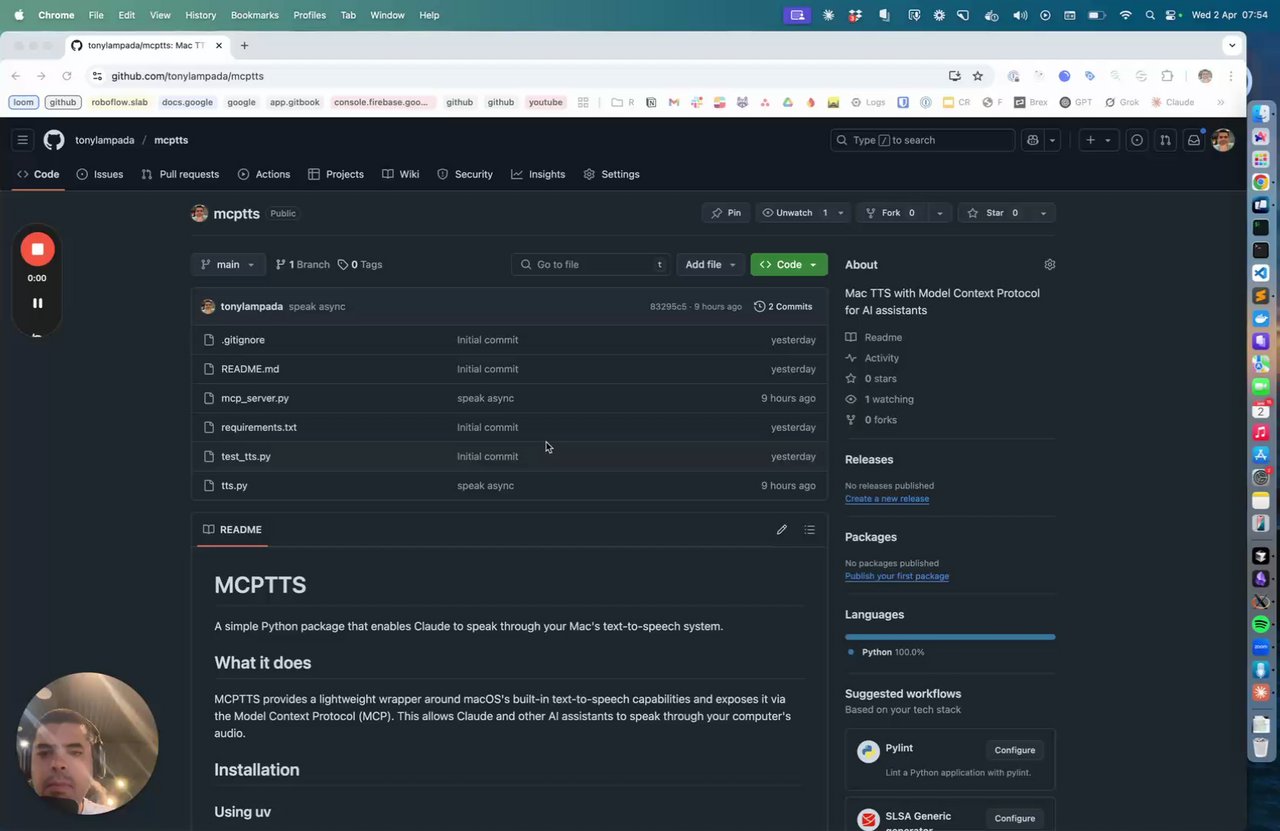
Task: Open requirements.txt file
Action: (259, 427)
